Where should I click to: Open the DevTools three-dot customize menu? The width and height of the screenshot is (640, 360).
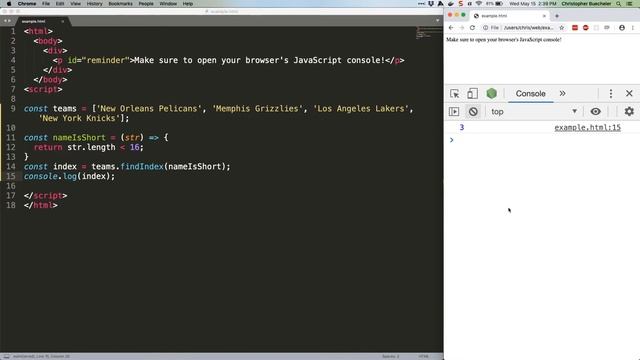(x=611, y=93)
